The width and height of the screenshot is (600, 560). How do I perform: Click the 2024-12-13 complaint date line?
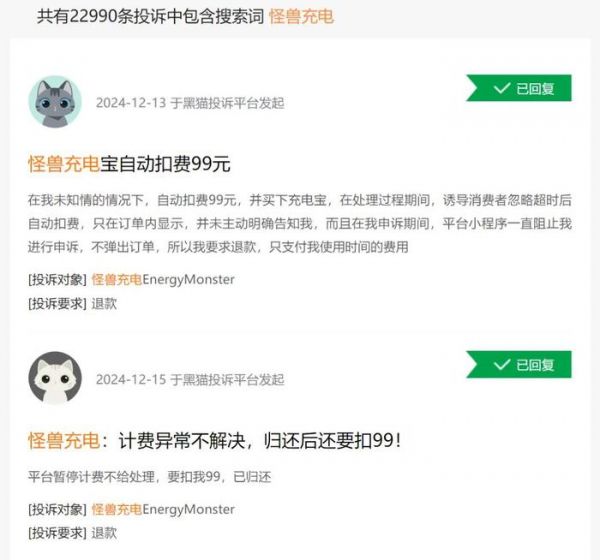190,103
